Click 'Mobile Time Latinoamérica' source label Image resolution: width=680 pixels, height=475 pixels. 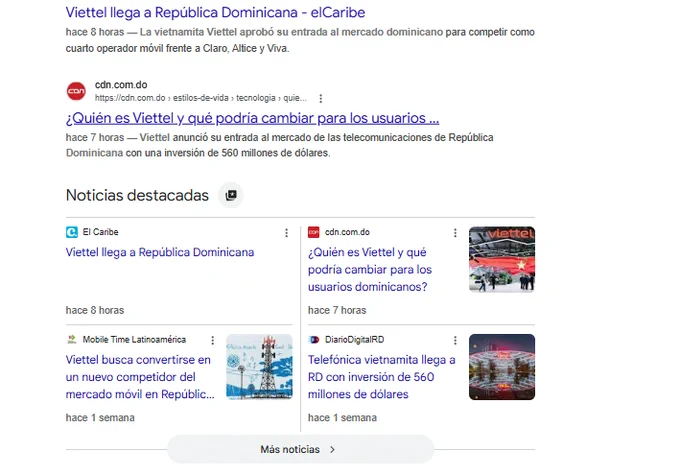point(134,340)
